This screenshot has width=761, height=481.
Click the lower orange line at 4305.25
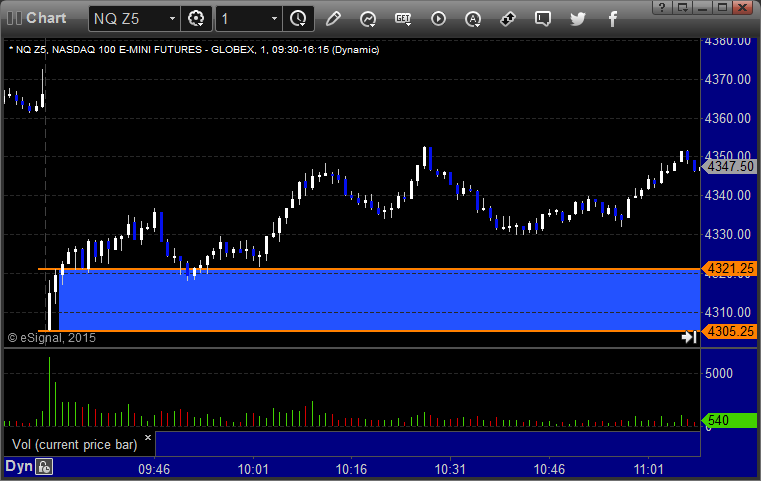[369, 331]
